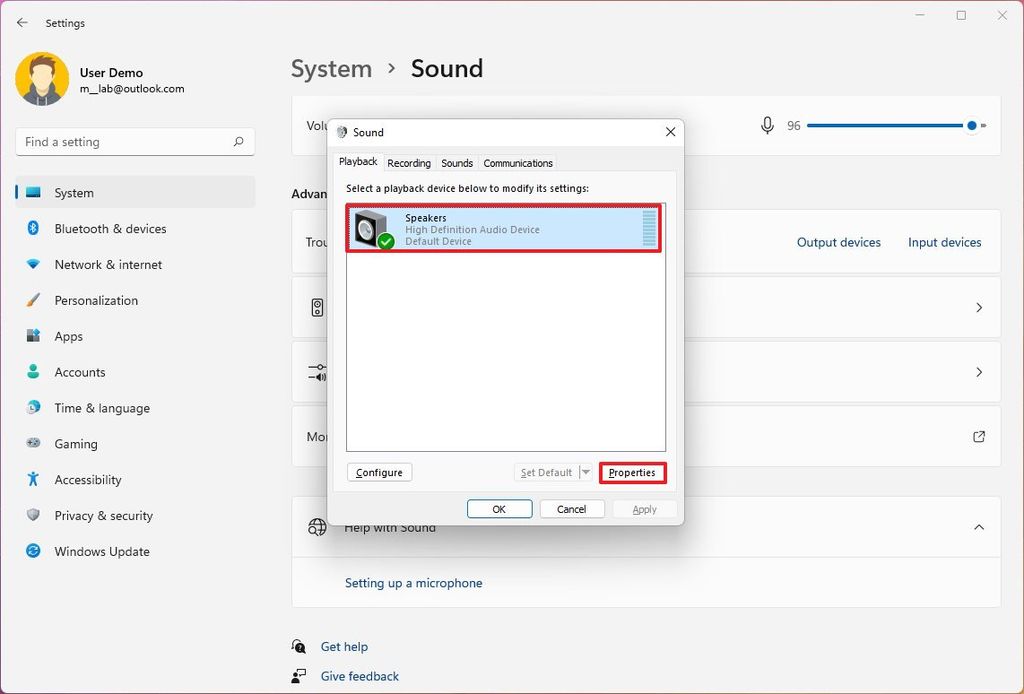Select the Speakers playback device entry
The height and width of the screenshot is (694, 1024).
(x=505, y=228)
